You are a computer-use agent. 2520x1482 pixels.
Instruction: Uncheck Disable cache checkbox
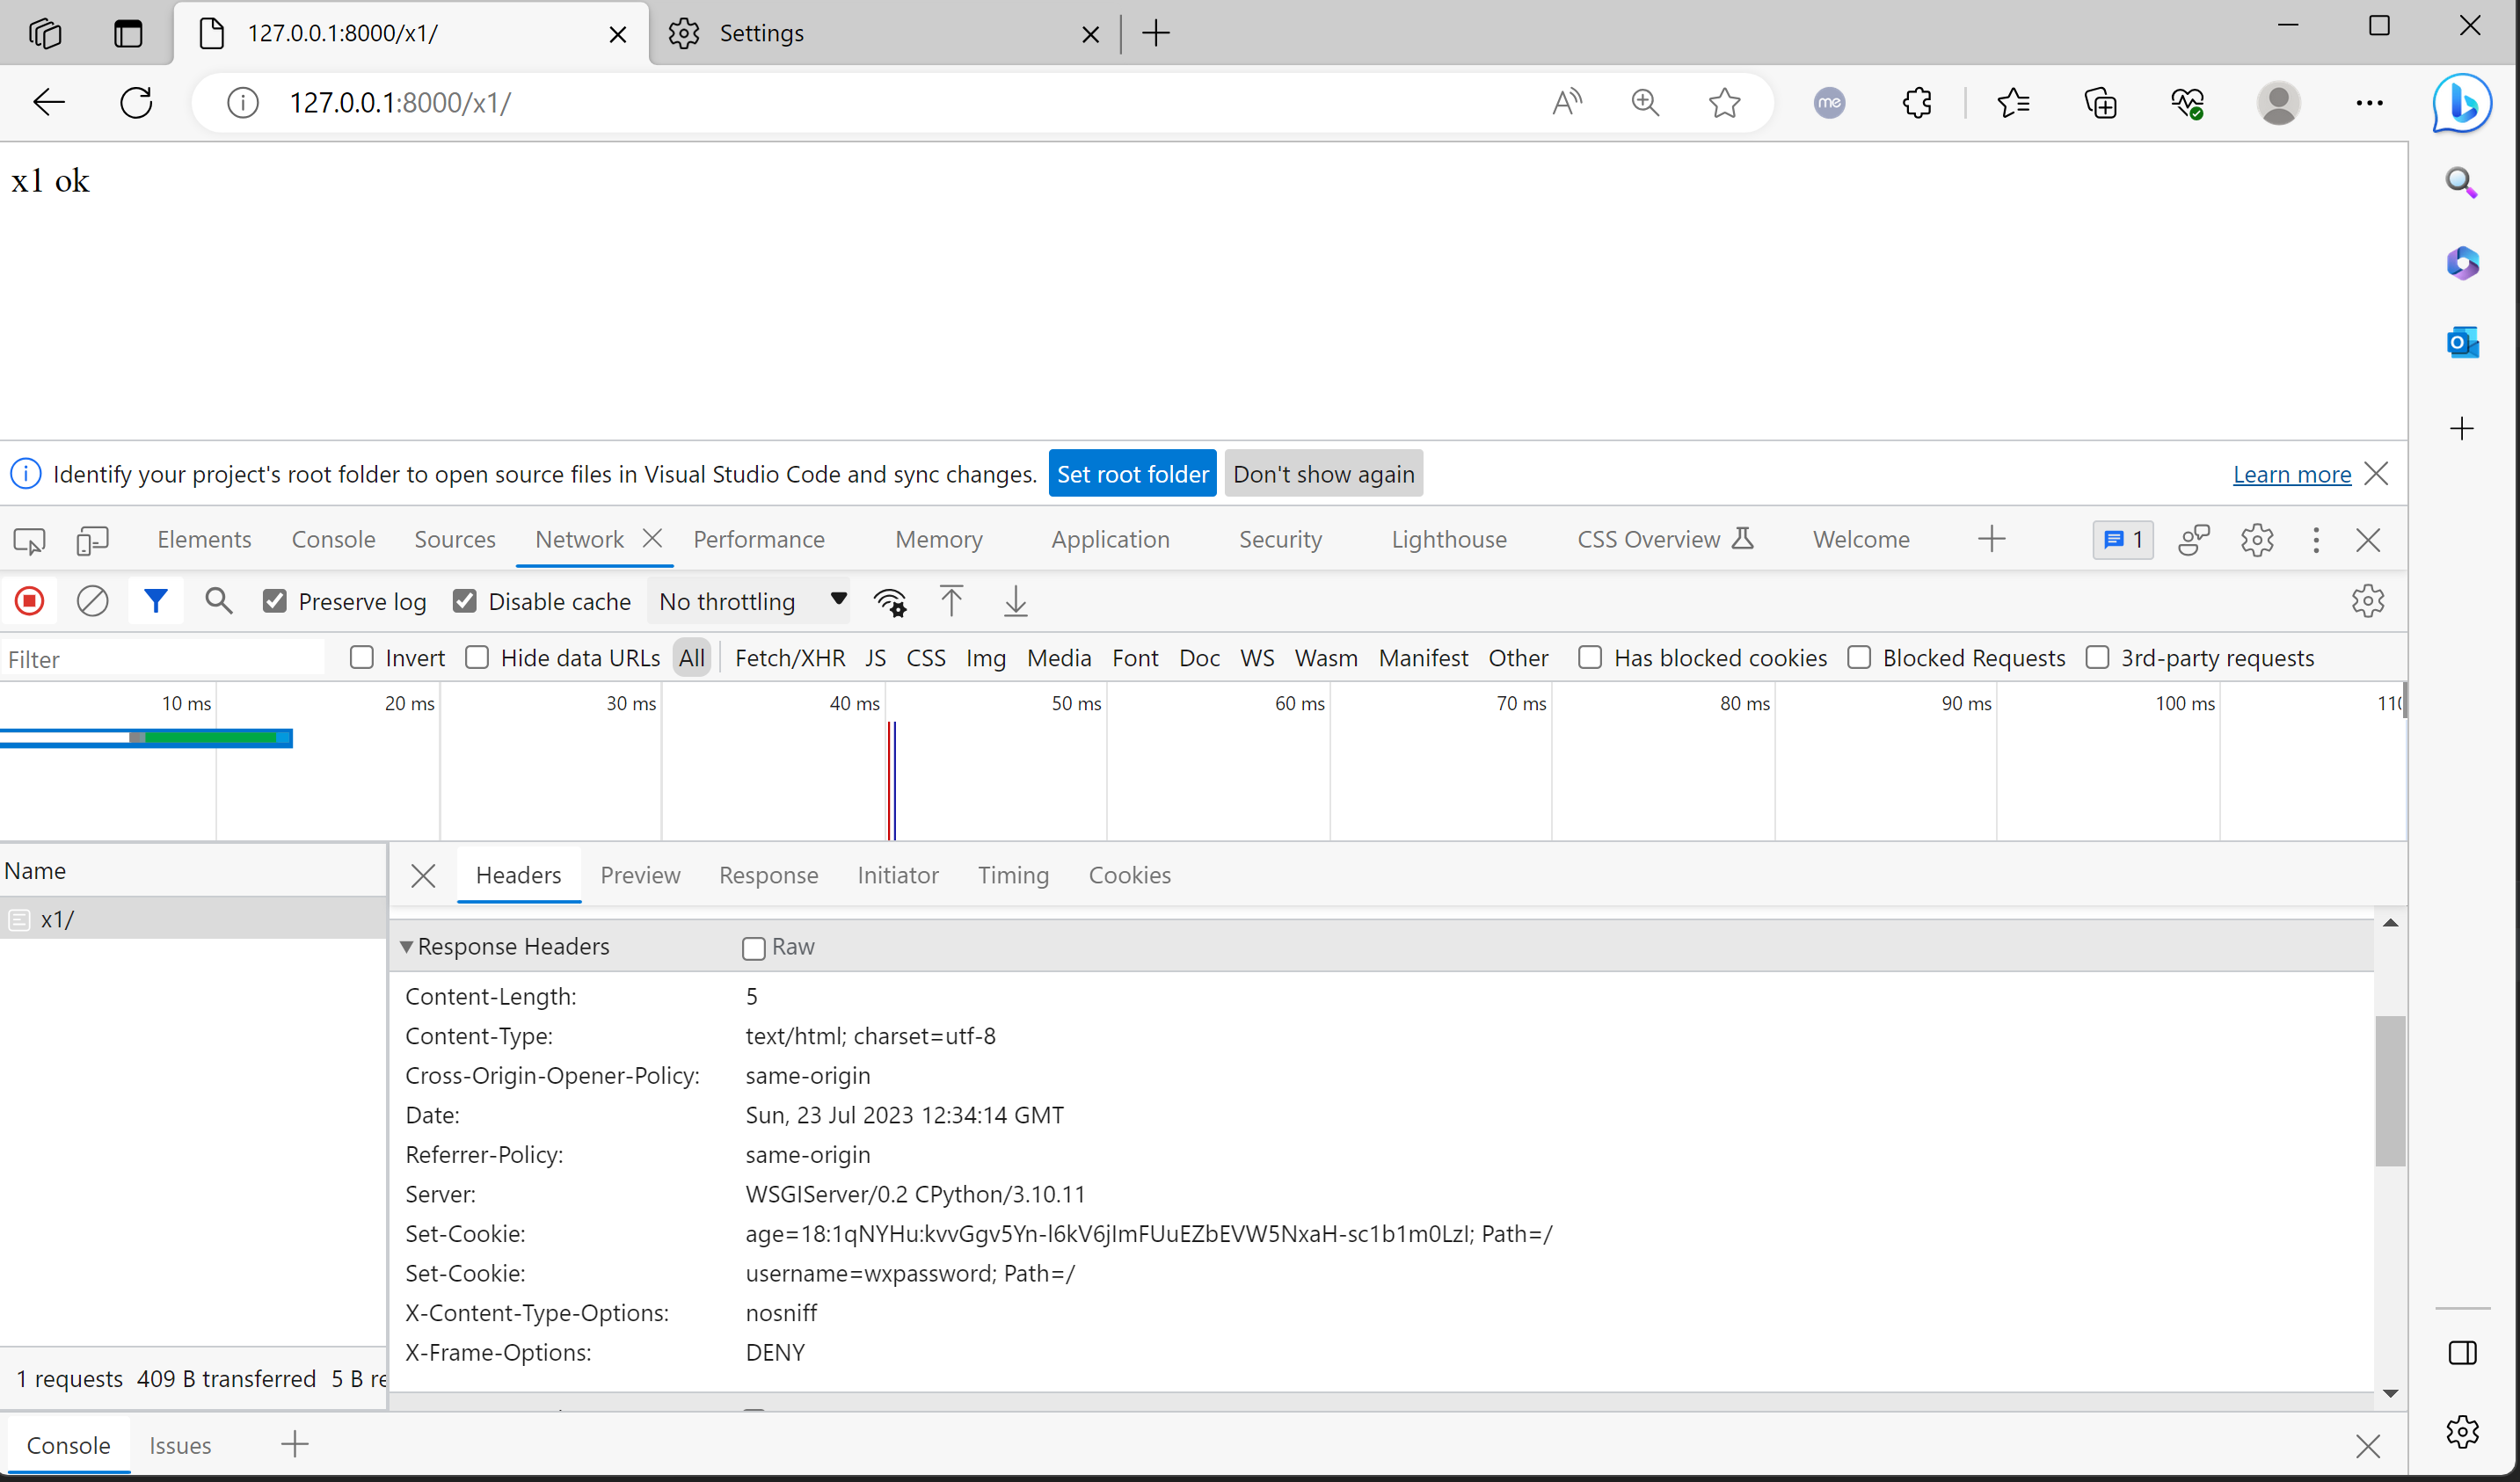465,601
